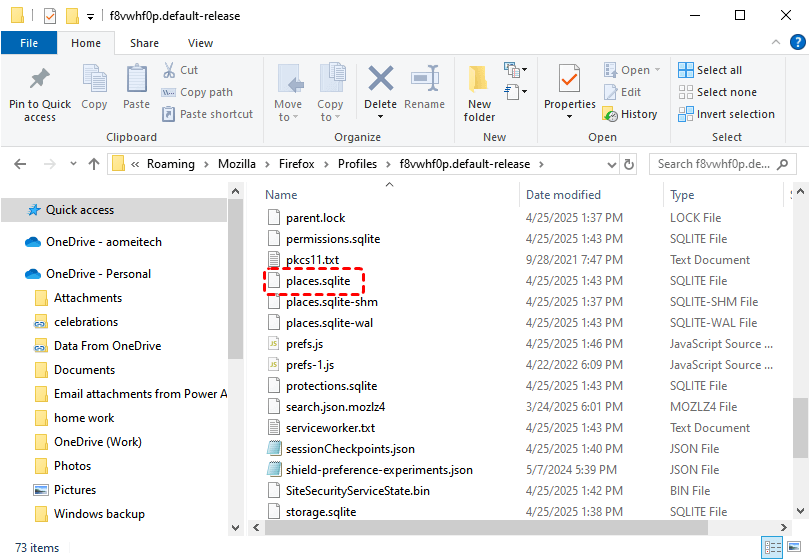Switch to details view in status bar
The height and width of the screenshot is (560, 810).
point(773,547)
